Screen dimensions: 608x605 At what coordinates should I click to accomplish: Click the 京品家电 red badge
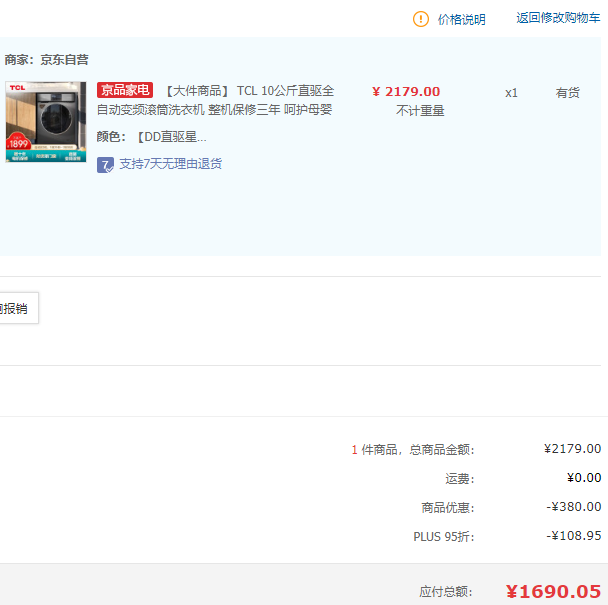[x=125, y=90]
